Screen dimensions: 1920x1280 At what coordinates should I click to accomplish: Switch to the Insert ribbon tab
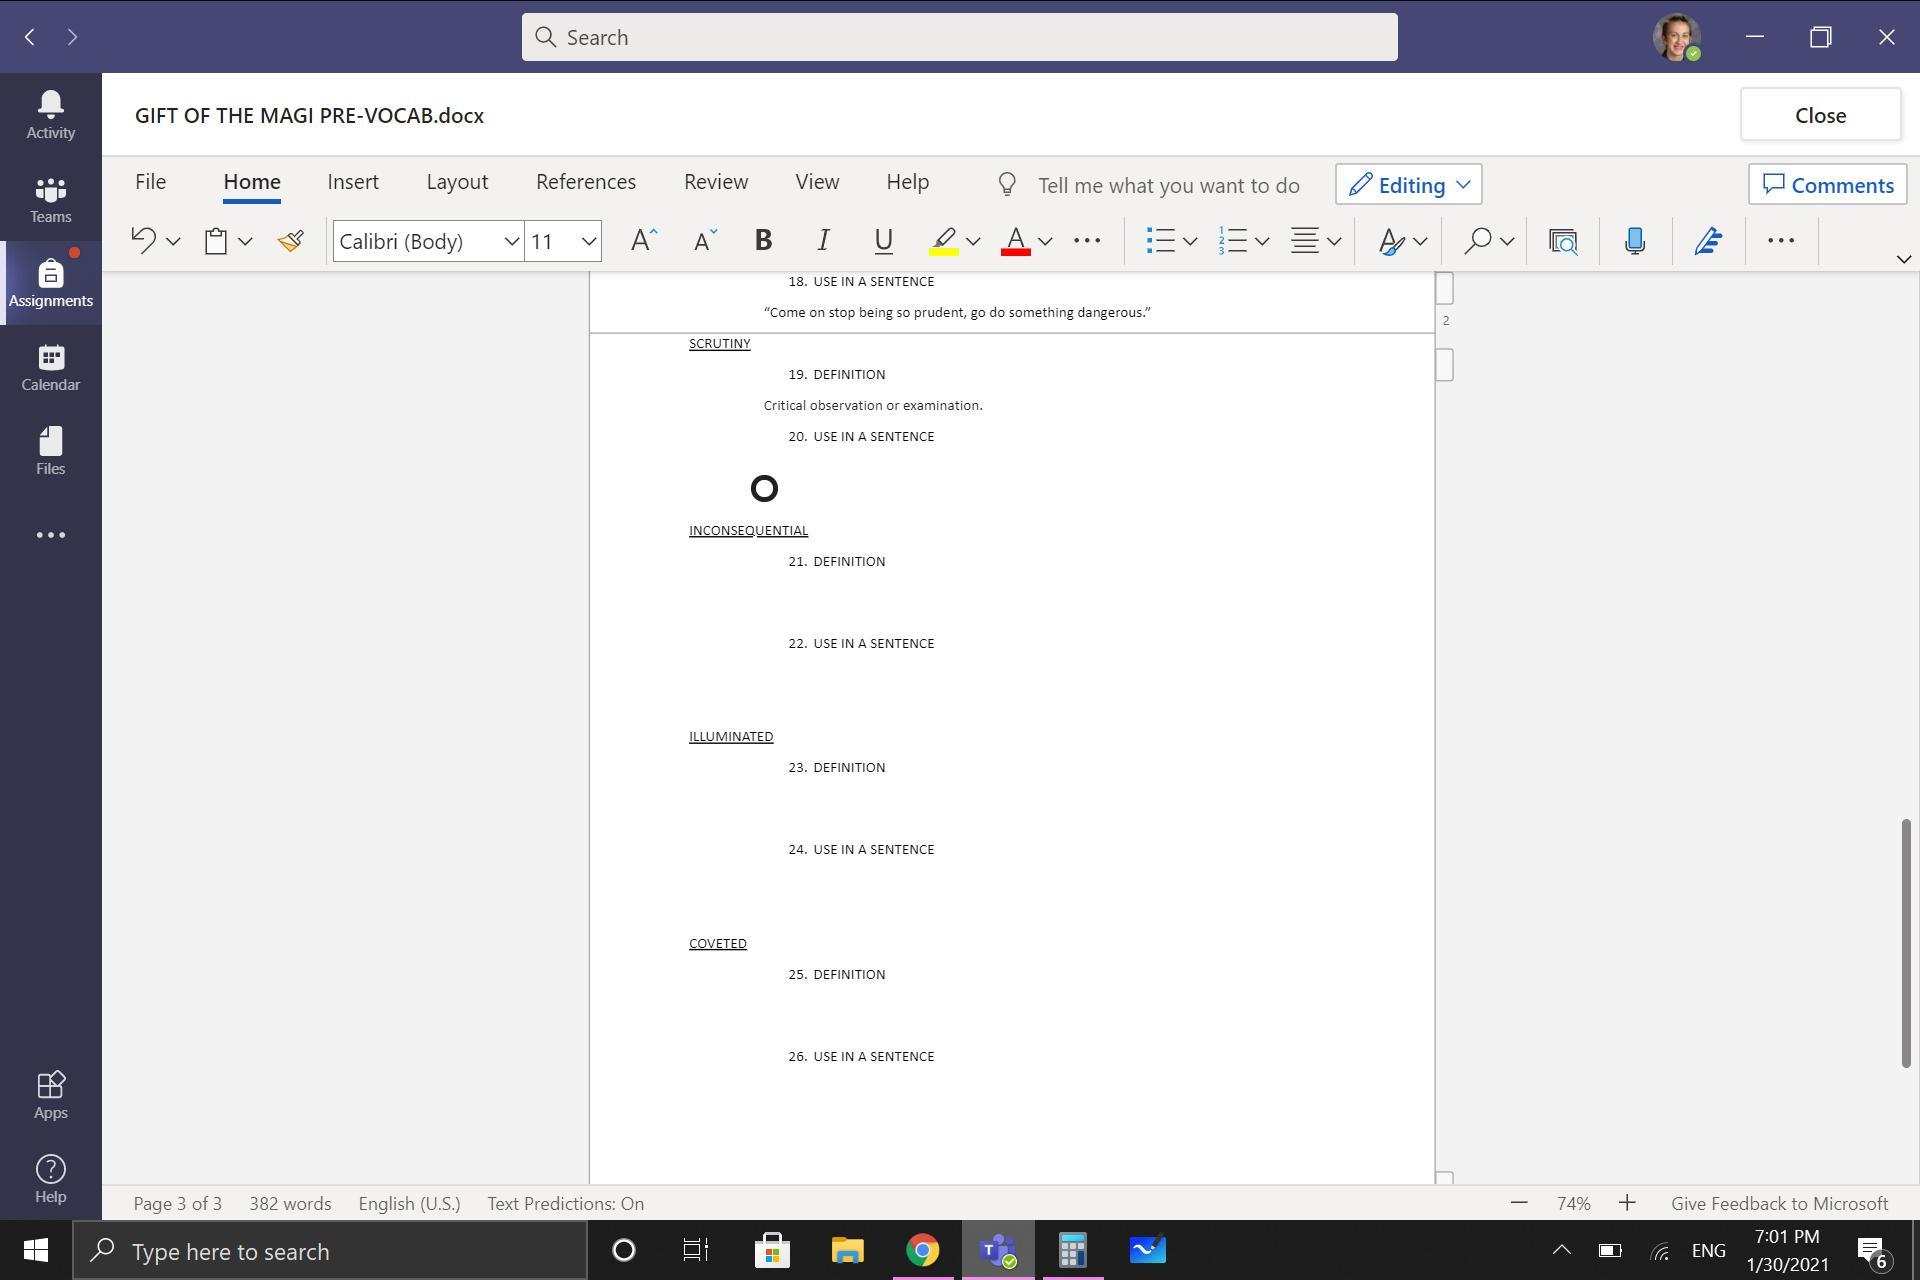[352, 182]
